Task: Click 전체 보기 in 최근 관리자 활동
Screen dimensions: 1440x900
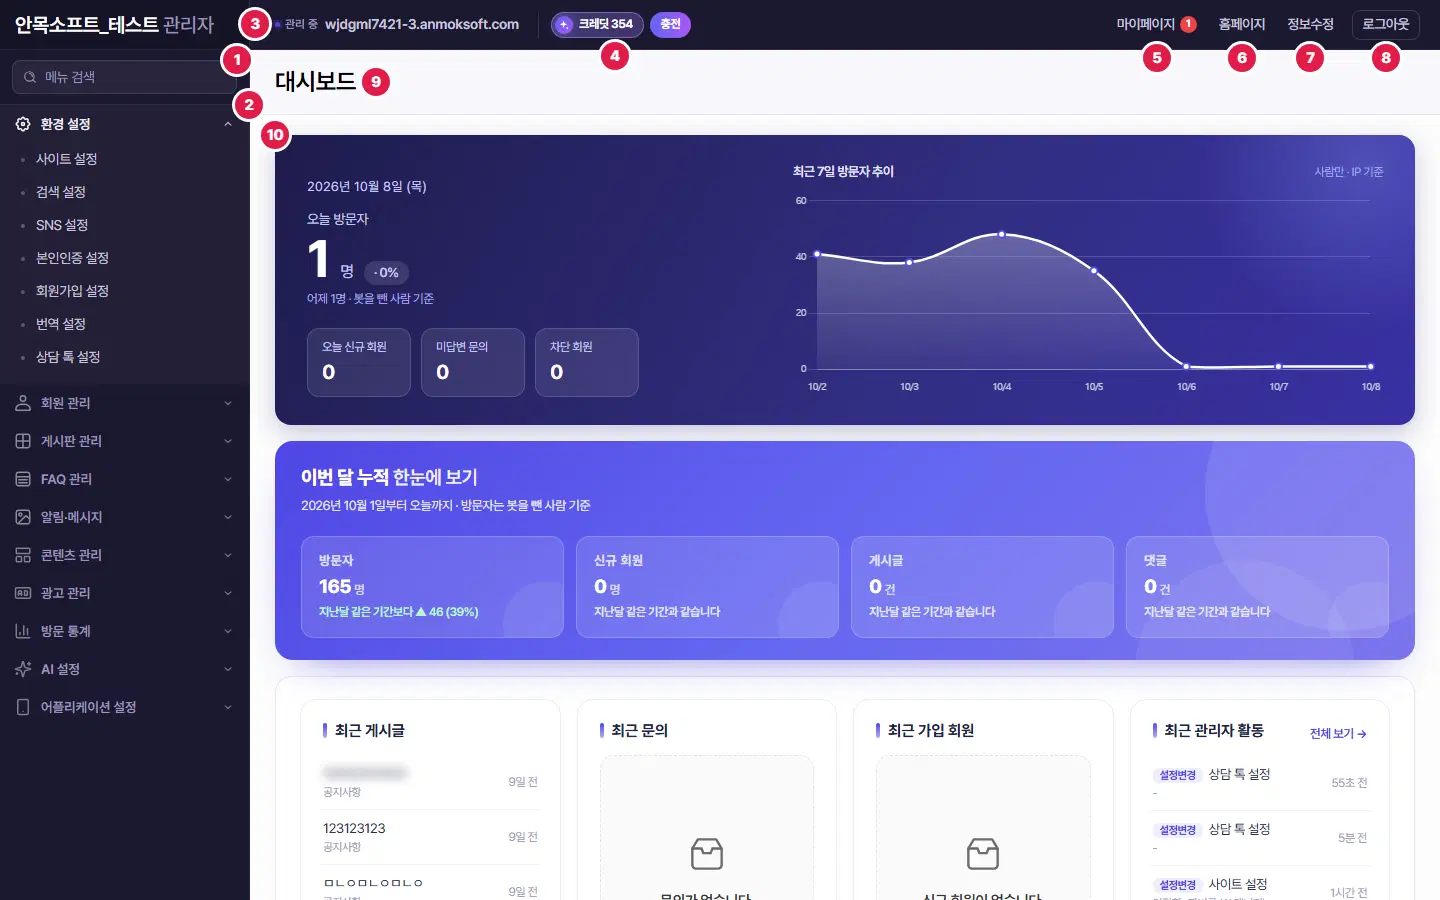Action: click(1338, 733)
